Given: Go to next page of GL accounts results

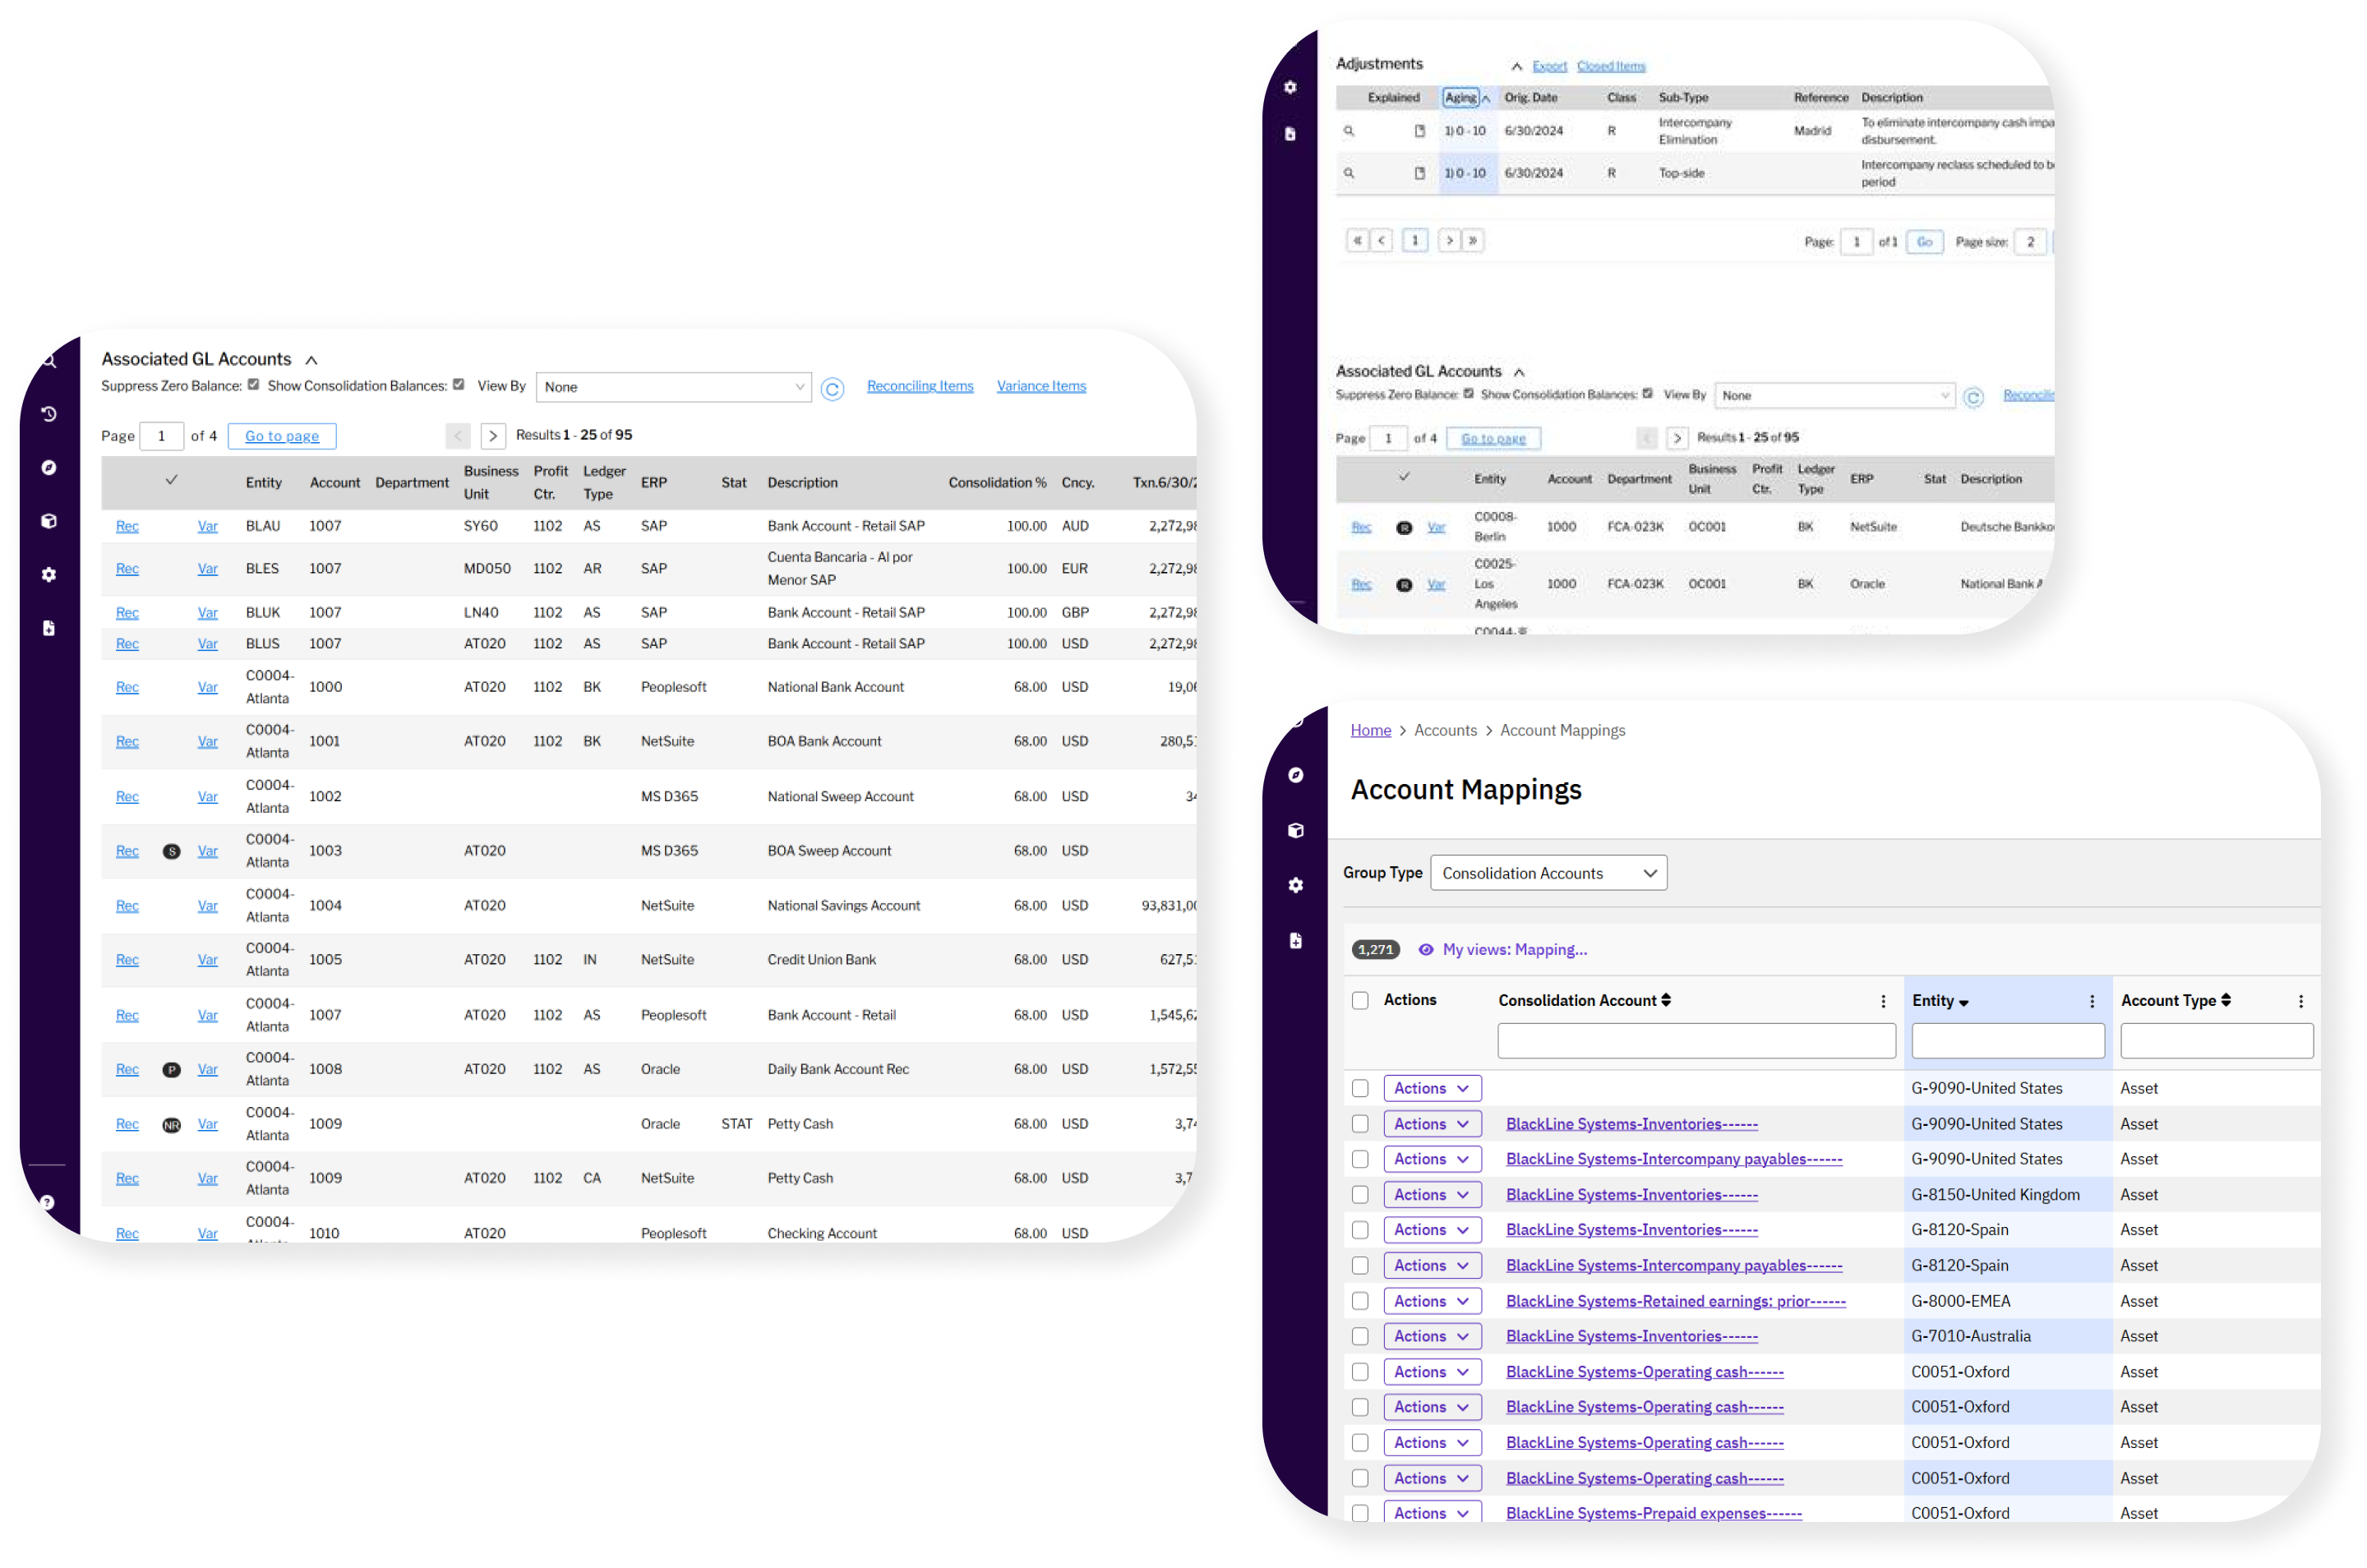Looking at the screenshot, I should click(x=492, y=436).
